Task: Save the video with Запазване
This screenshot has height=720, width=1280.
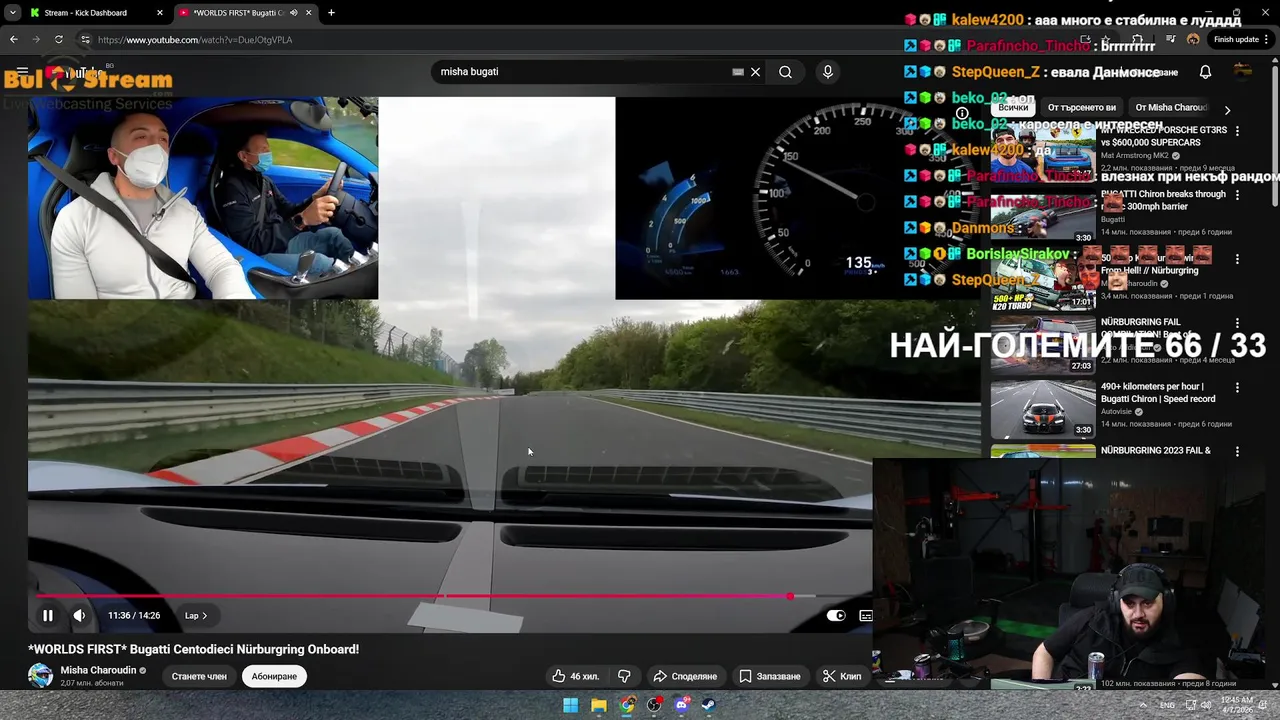Action: click(x=770, y=677)
